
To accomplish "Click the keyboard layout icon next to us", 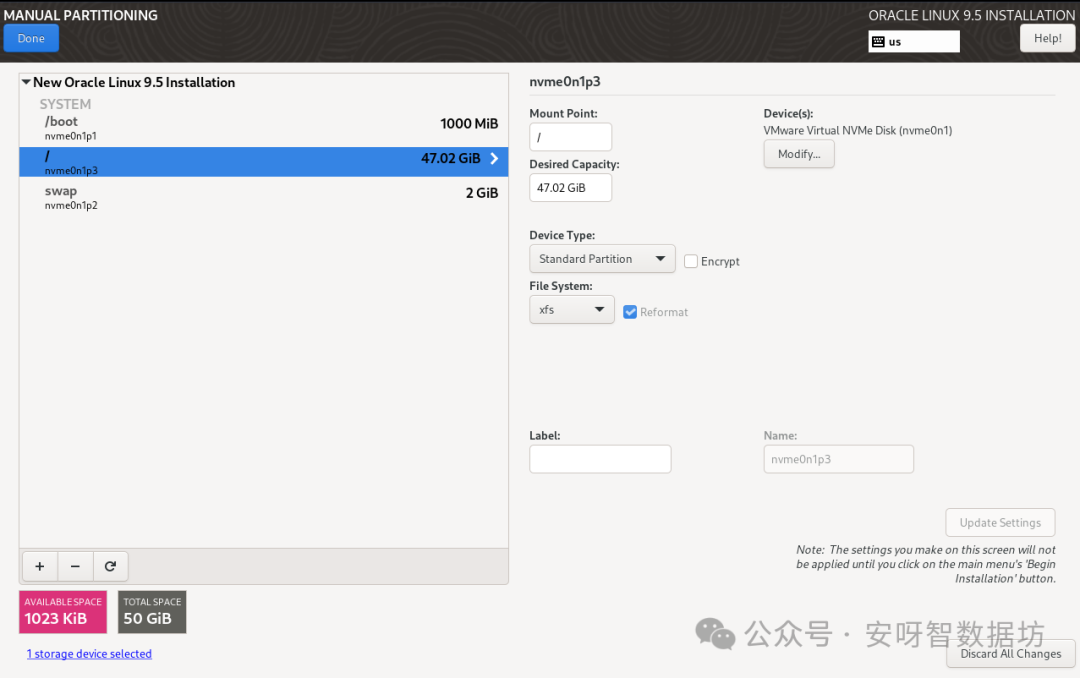I will tap(878, 42).
